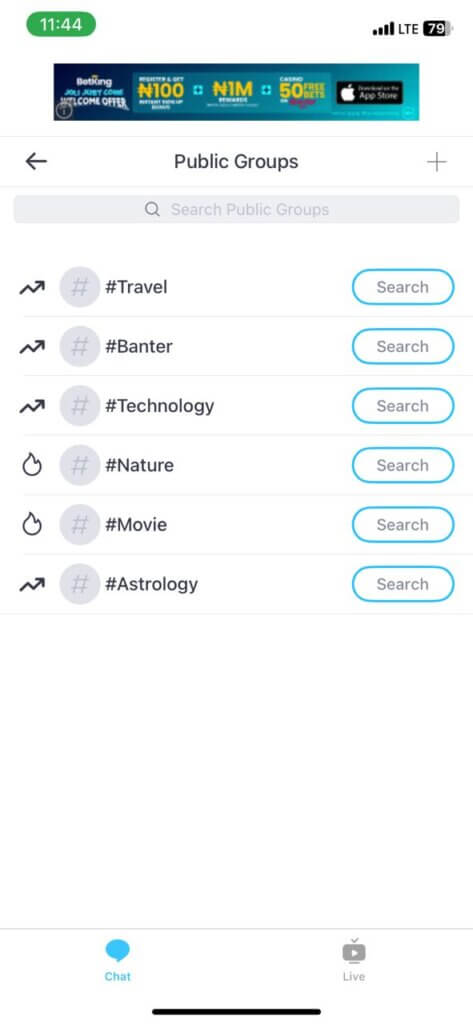Tap the trending arrow icon beside #Technology
473x1024 pixels.
[32, 406]
